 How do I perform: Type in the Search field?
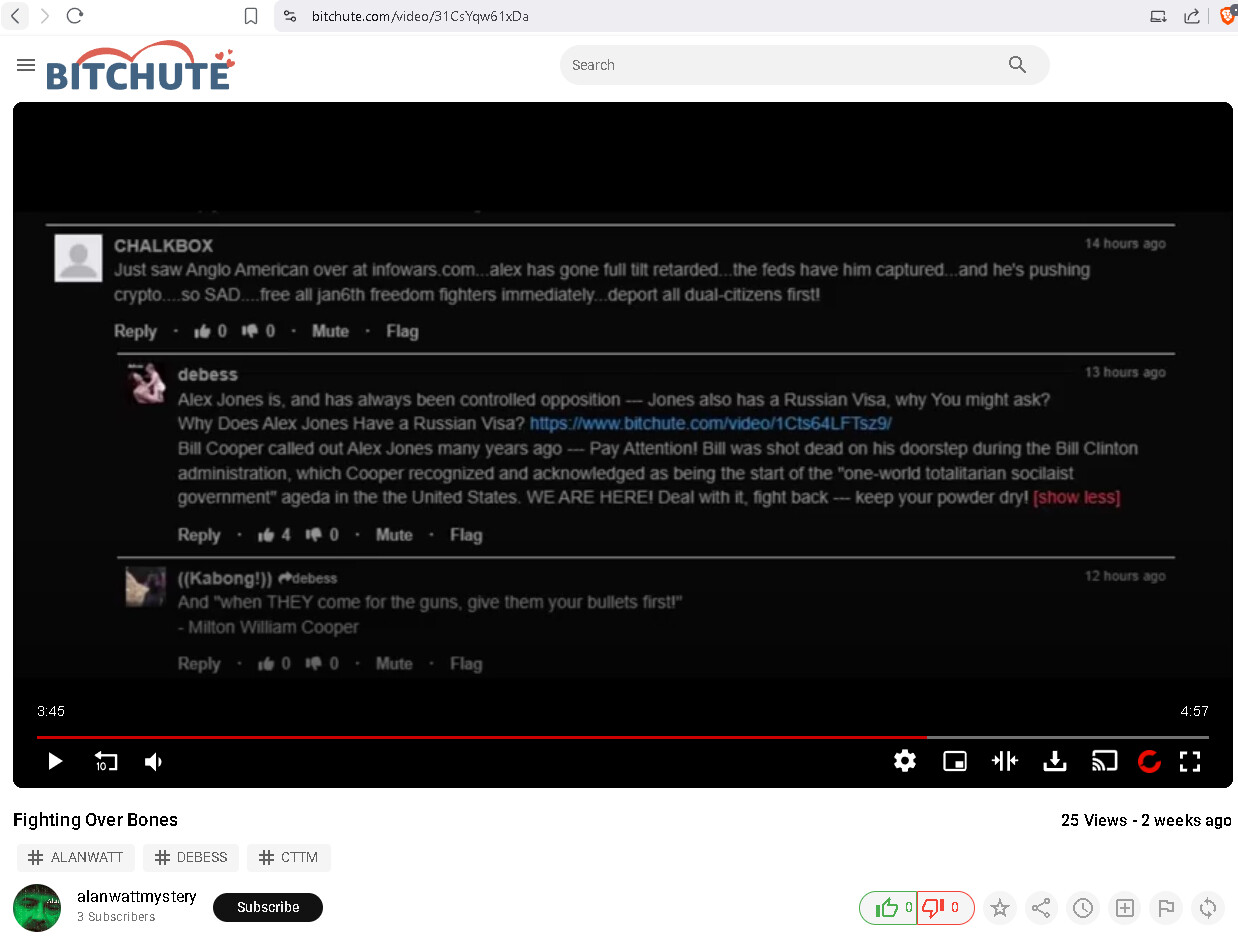[x=780, y=65]
